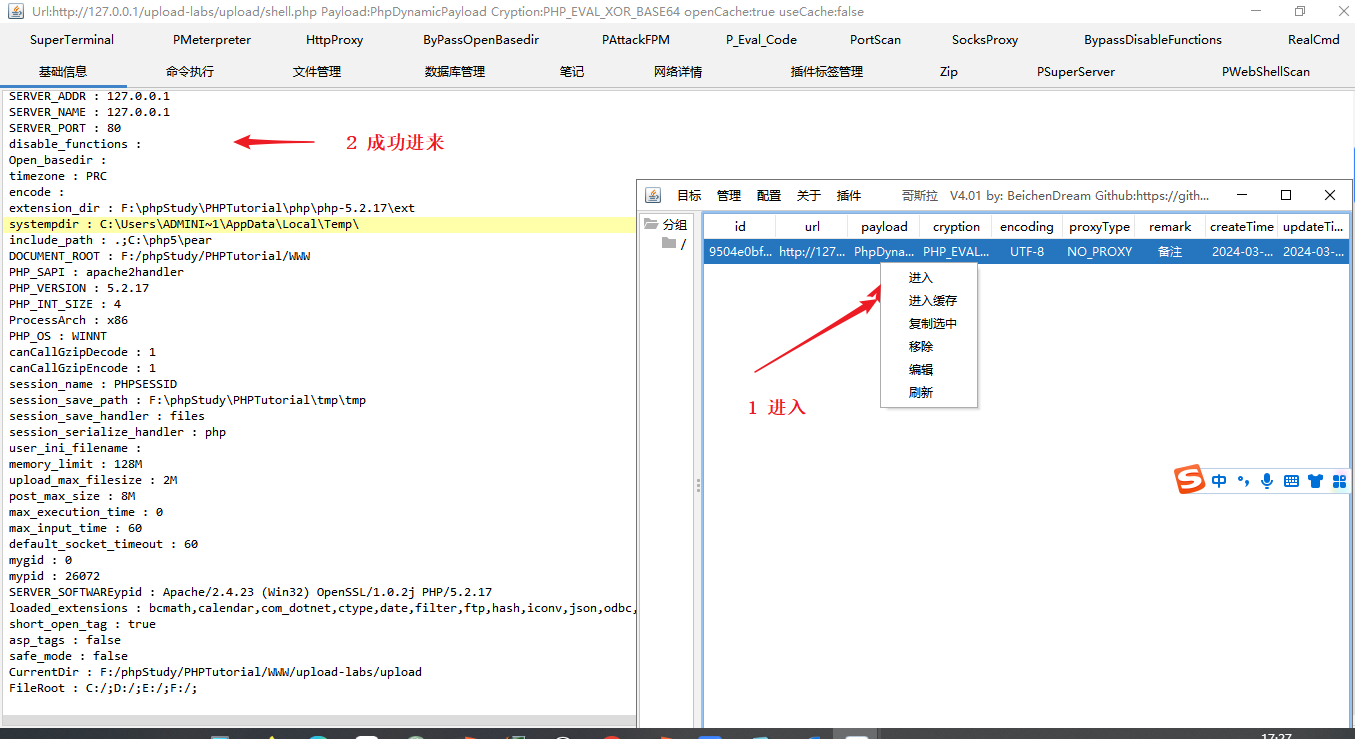
Task: Open the 管理 menu in Godzilla
Action: pos(729,195)
